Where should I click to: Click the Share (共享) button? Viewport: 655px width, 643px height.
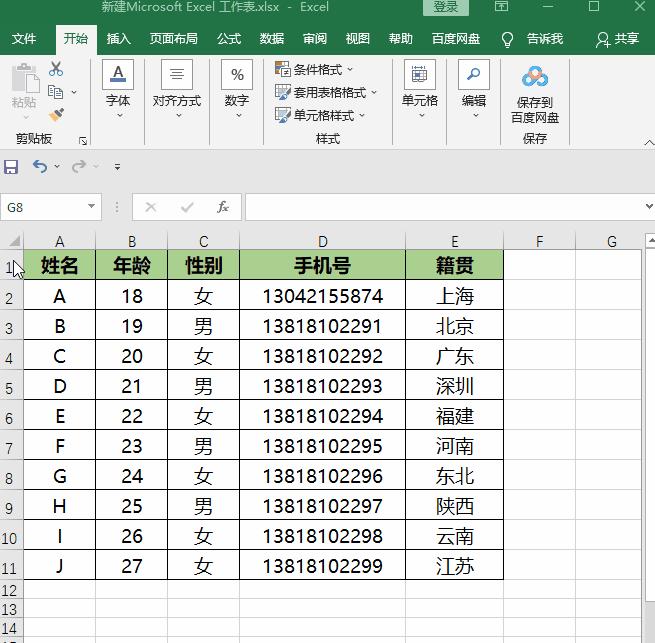coord(617,39)
